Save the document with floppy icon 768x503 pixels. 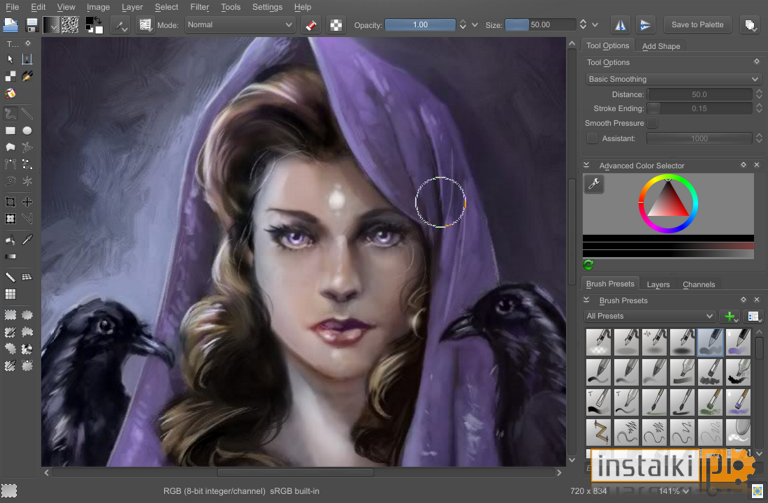pyautogui.click(x=31, y=24)
